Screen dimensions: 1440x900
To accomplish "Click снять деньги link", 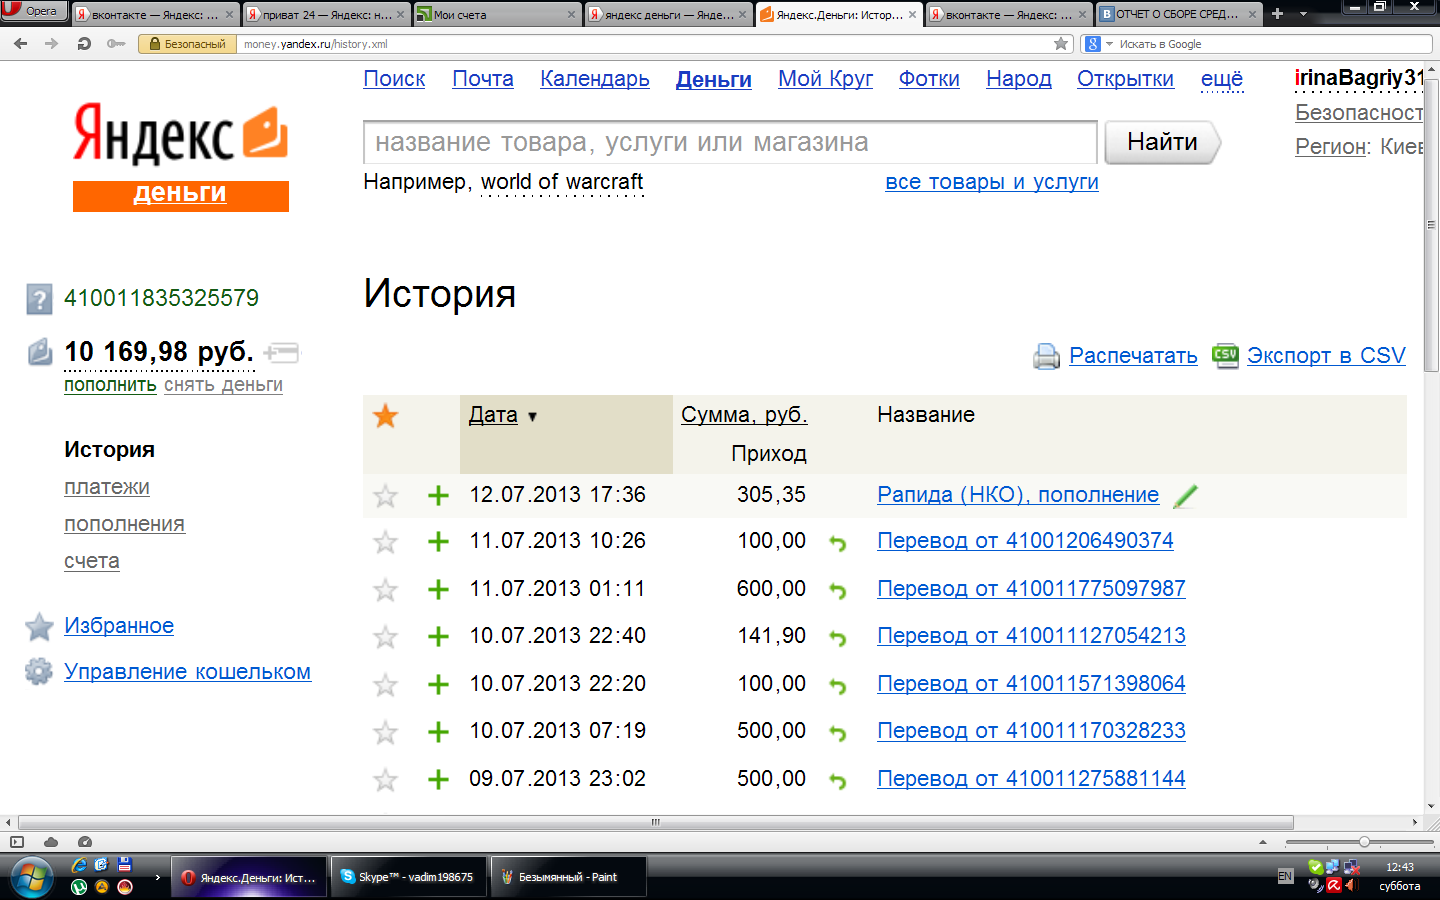I will [x=223, y=385].
